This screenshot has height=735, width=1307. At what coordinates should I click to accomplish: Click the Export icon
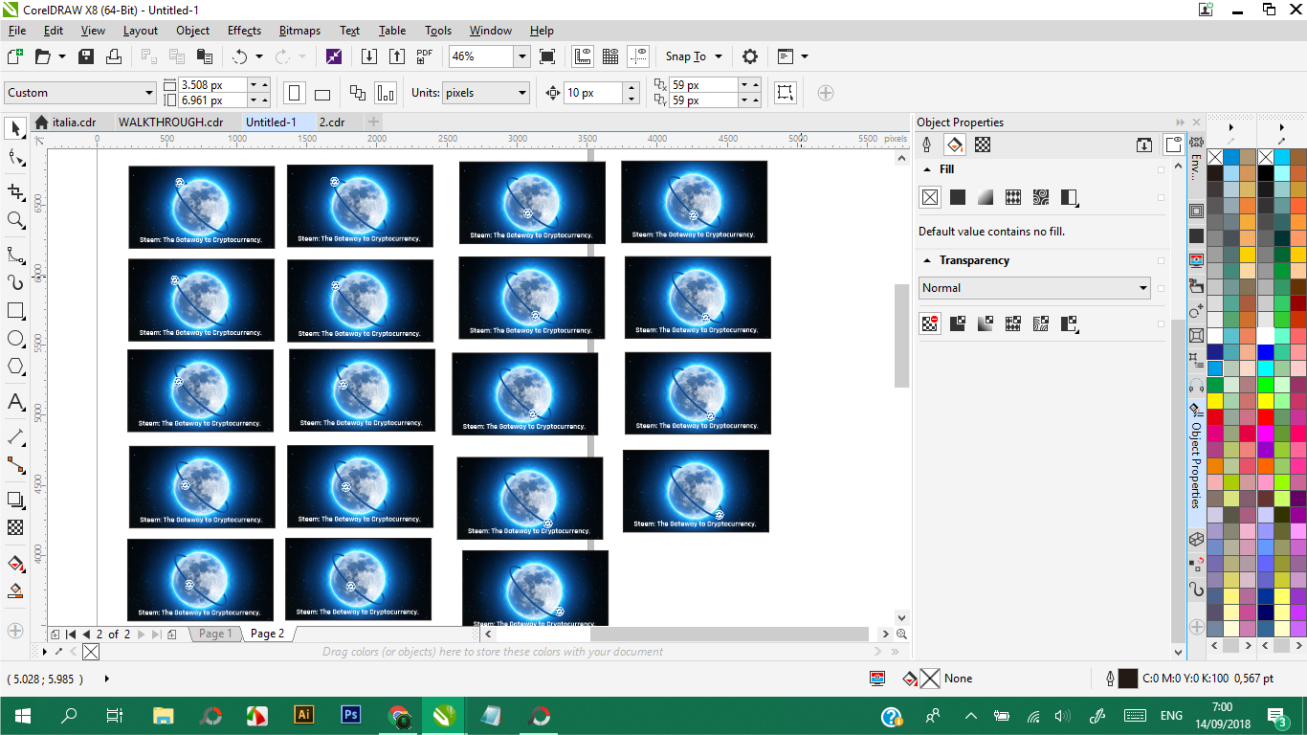point(397,57)
